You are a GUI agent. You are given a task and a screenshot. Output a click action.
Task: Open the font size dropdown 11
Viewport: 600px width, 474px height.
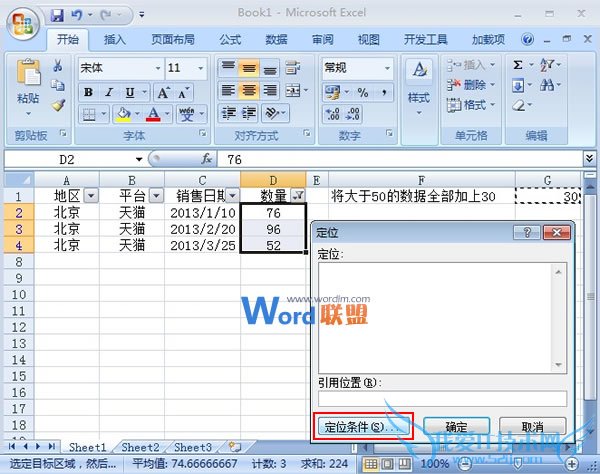pyautogui.click(x=201, y=68)
